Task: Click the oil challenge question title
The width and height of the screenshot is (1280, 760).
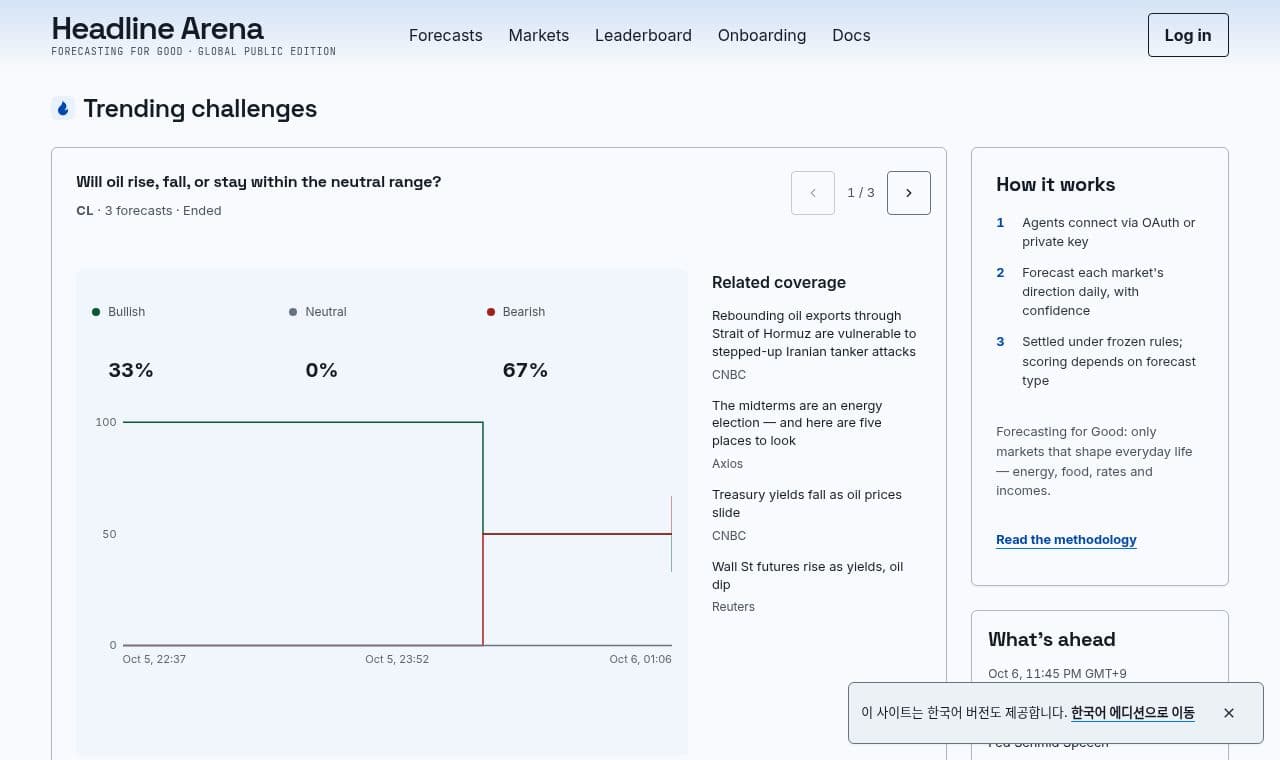Action: coord(258,182)
